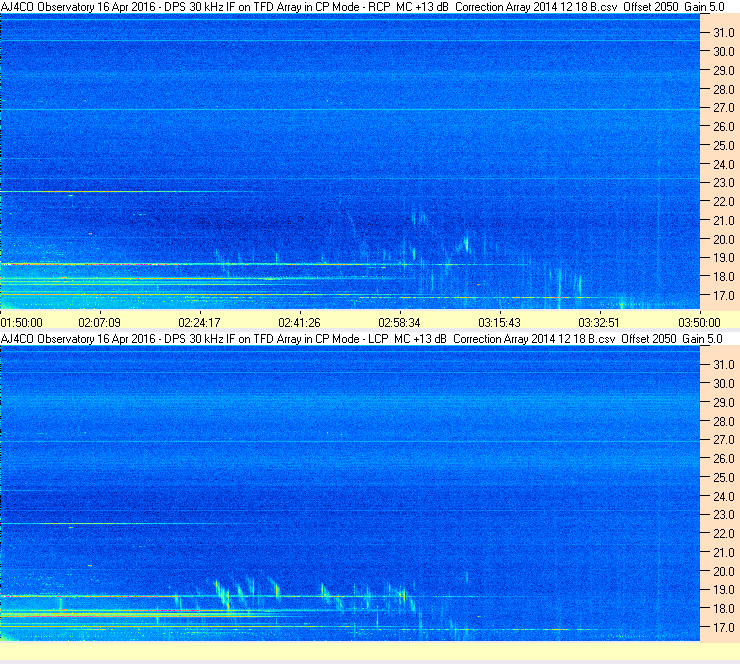Click the 17.0 frequency label on RCP plot
Image resolution: width=740 pixels, height=664 pixels.
pyautogui.click(x=724, y=296)
